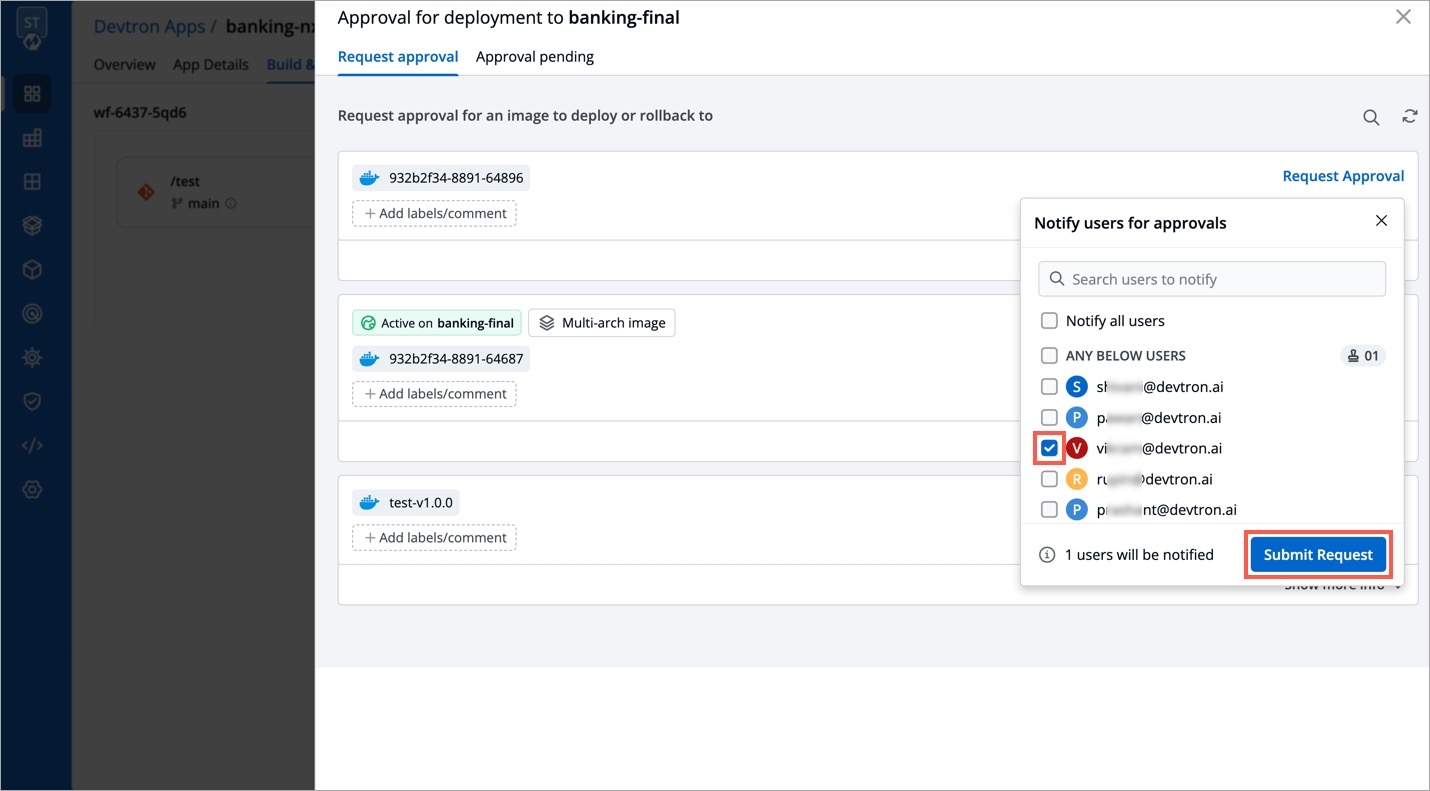Add labels/comment to the test-v1.0.0 image
The width and height of the screenshot is (1430, 791).
tap(434, 538)
